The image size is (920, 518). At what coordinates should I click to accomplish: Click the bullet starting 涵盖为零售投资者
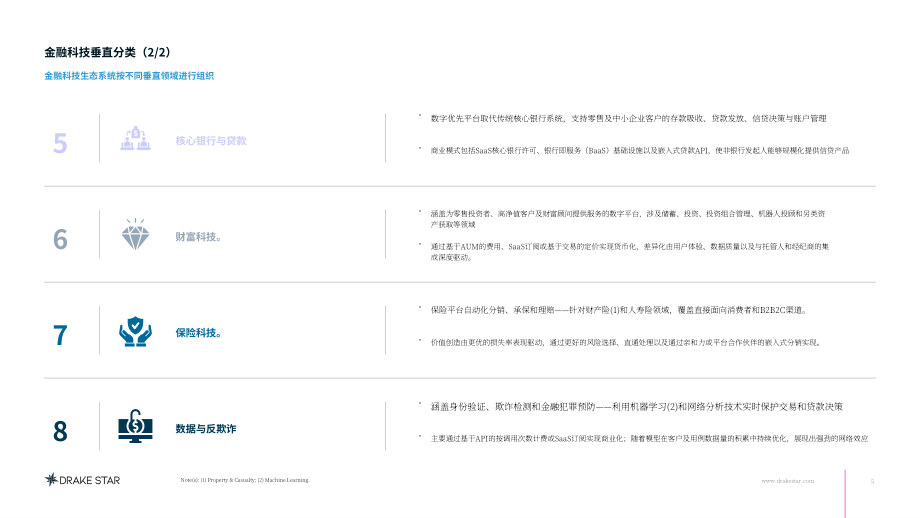[x=628, y=219]
